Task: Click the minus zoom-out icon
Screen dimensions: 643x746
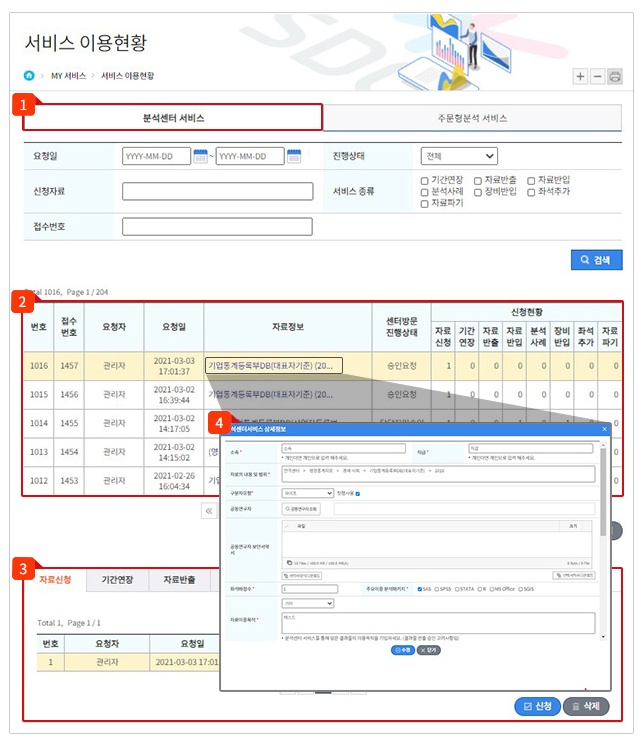Action: 597,76
